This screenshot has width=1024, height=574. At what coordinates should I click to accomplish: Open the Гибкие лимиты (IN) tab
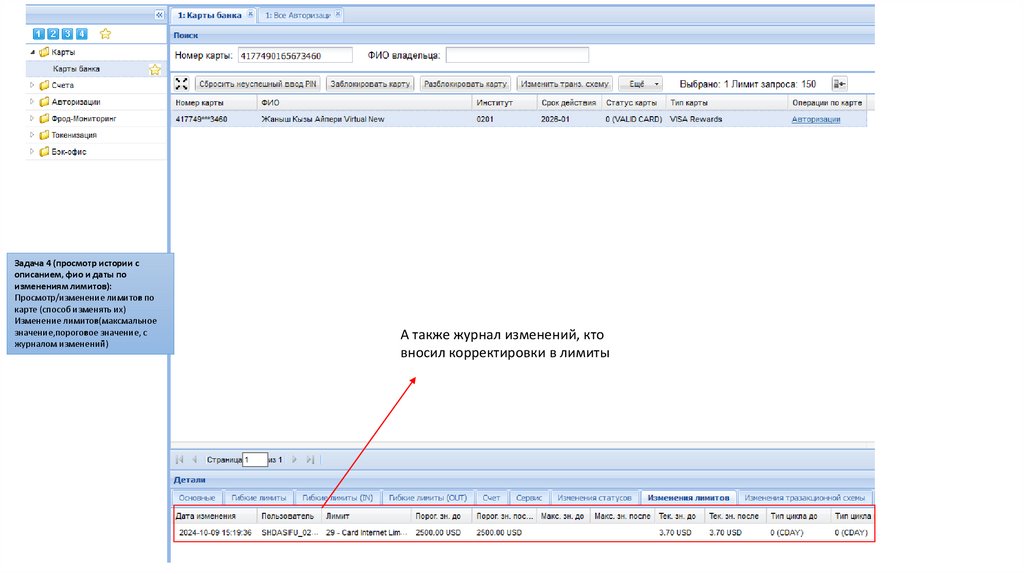tap(337, 498)
